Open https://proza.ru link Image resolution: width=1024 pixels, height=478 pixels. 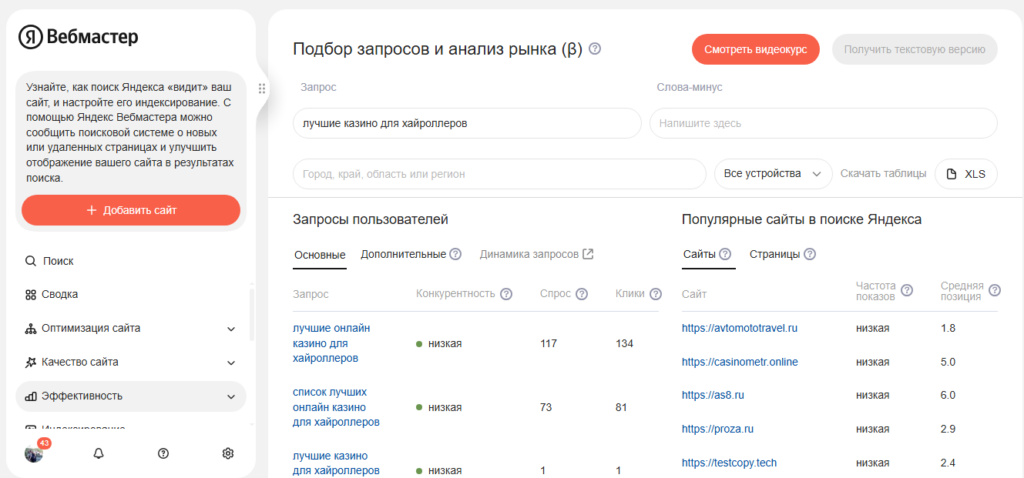(718, 429)
